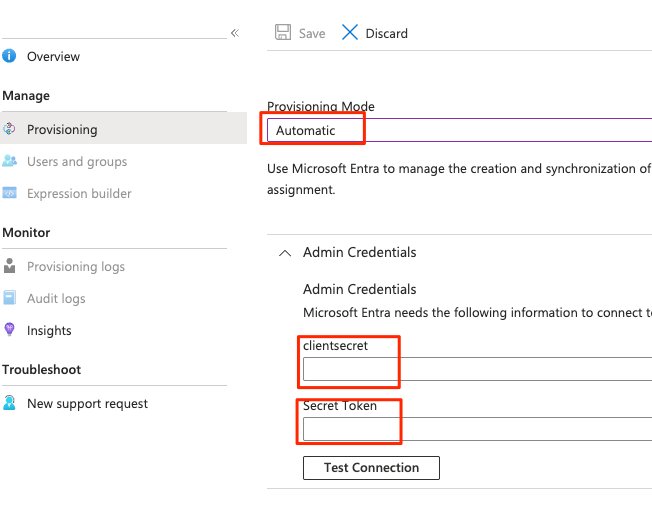This screenshot has width=652, height=511.
Task: Click the Provisioning logs icon
Action: [x=9, y=266]
